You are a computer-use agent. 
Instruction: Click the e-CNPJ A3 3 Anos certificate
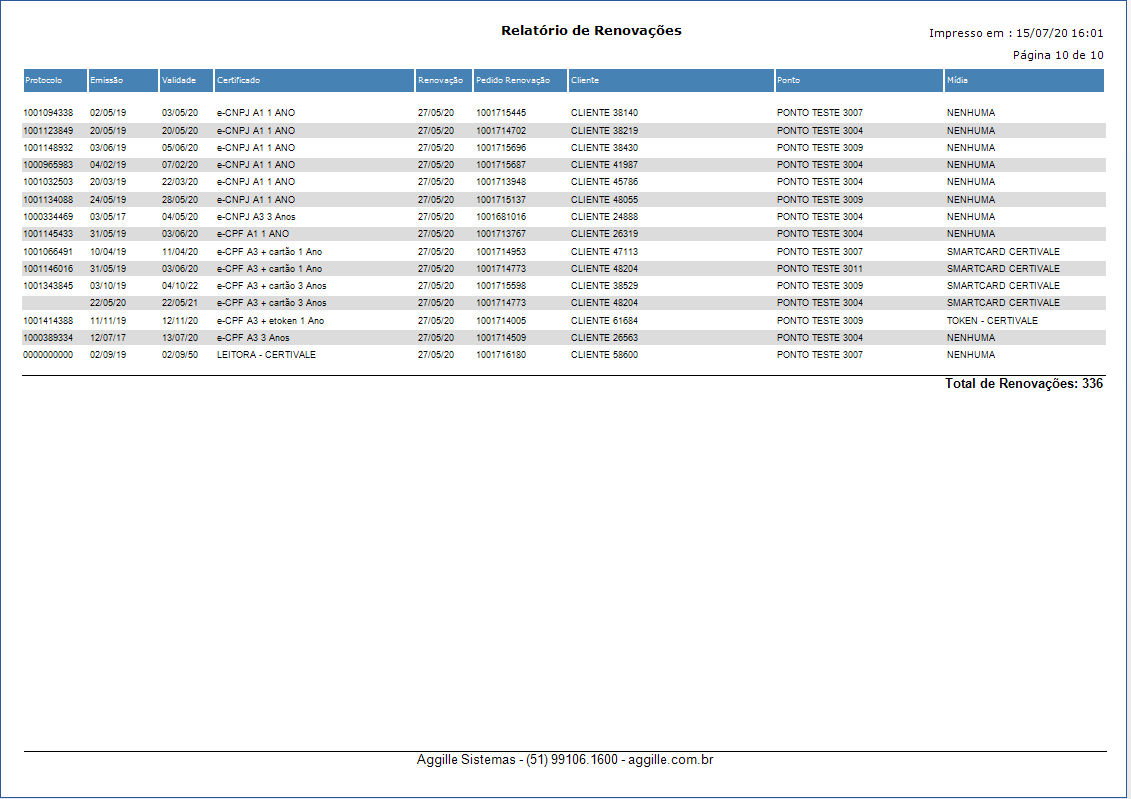coord(256,217)
